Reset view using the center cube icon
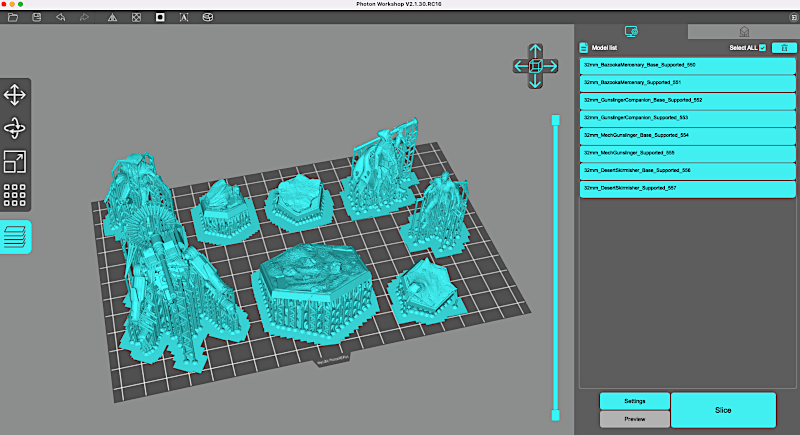 point(535,66)
